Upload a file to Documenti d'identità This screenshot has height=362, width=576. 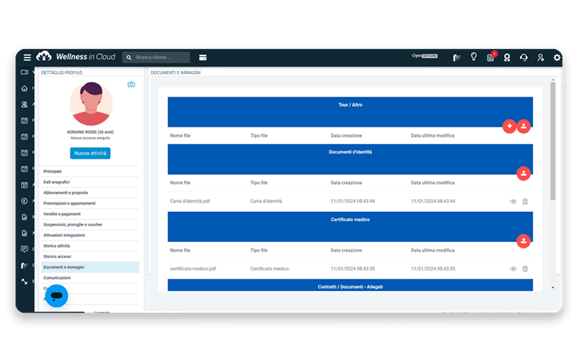click(523, 173)
